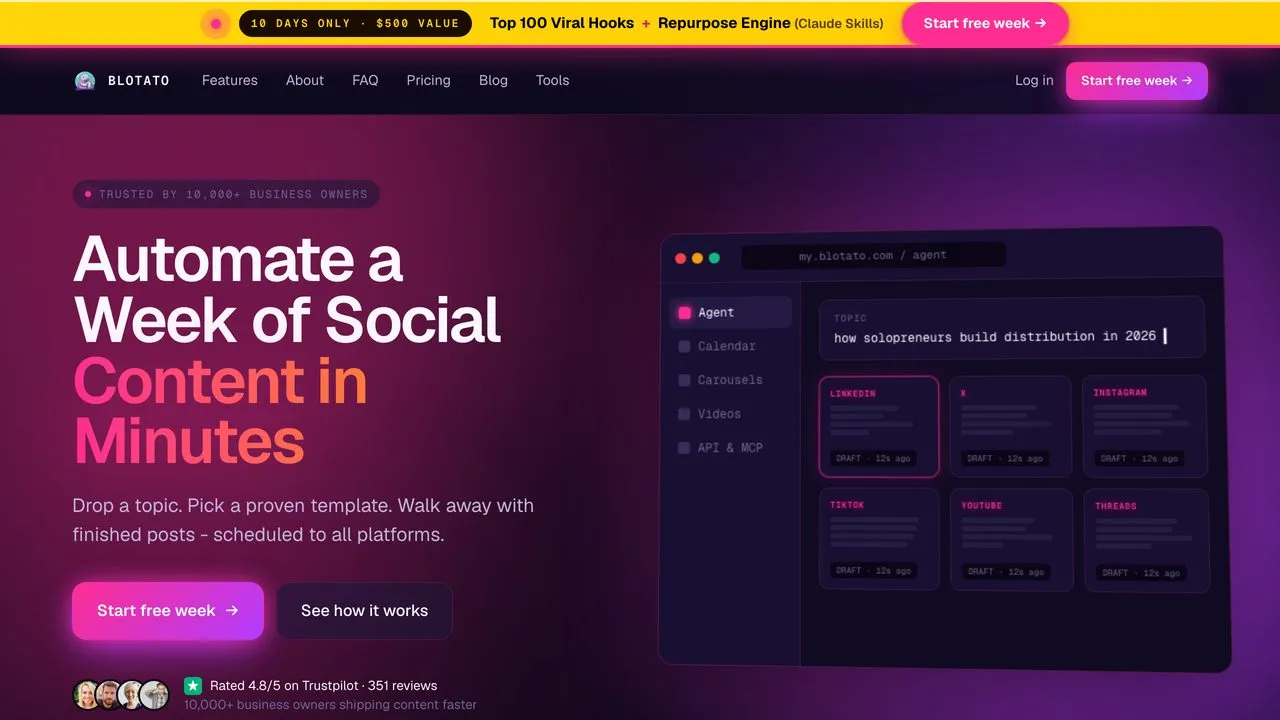Image resolution: width=1280 pixels, height=720 pixels.
Task: Select API & MCP in the mockup sidebar
Action: (x=731, y=448)
